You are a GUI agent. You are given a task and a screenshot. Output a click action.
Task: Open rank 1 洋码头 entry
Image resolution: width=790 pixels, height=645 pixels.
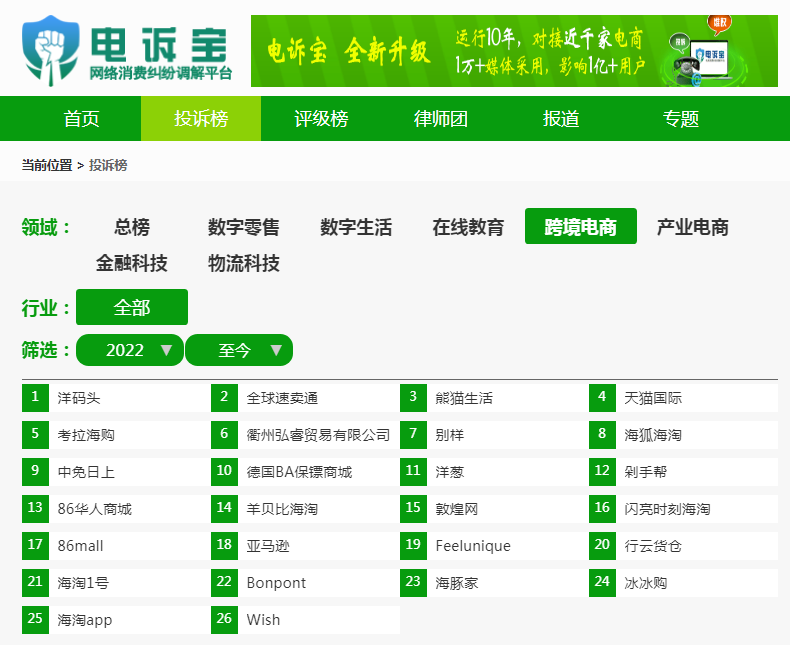116,398
